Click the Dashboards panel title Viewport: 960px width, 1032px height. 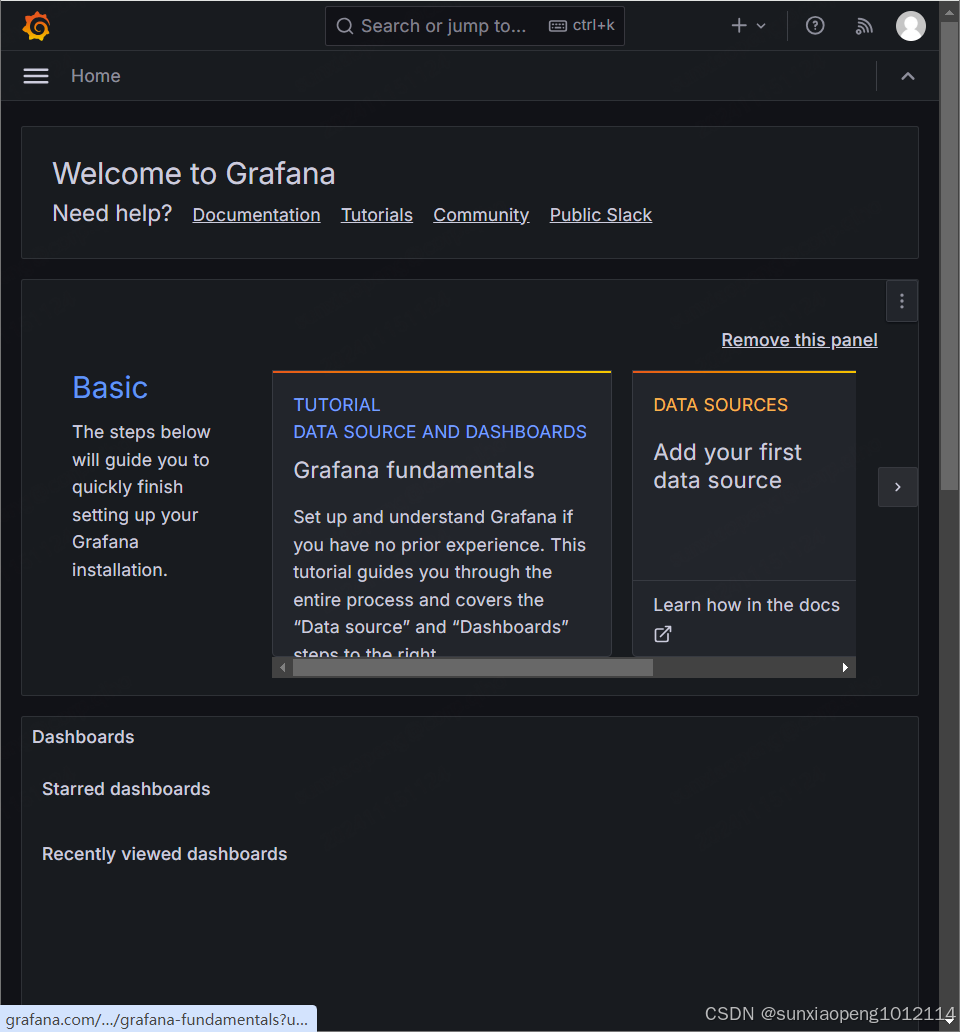[83, 737]
